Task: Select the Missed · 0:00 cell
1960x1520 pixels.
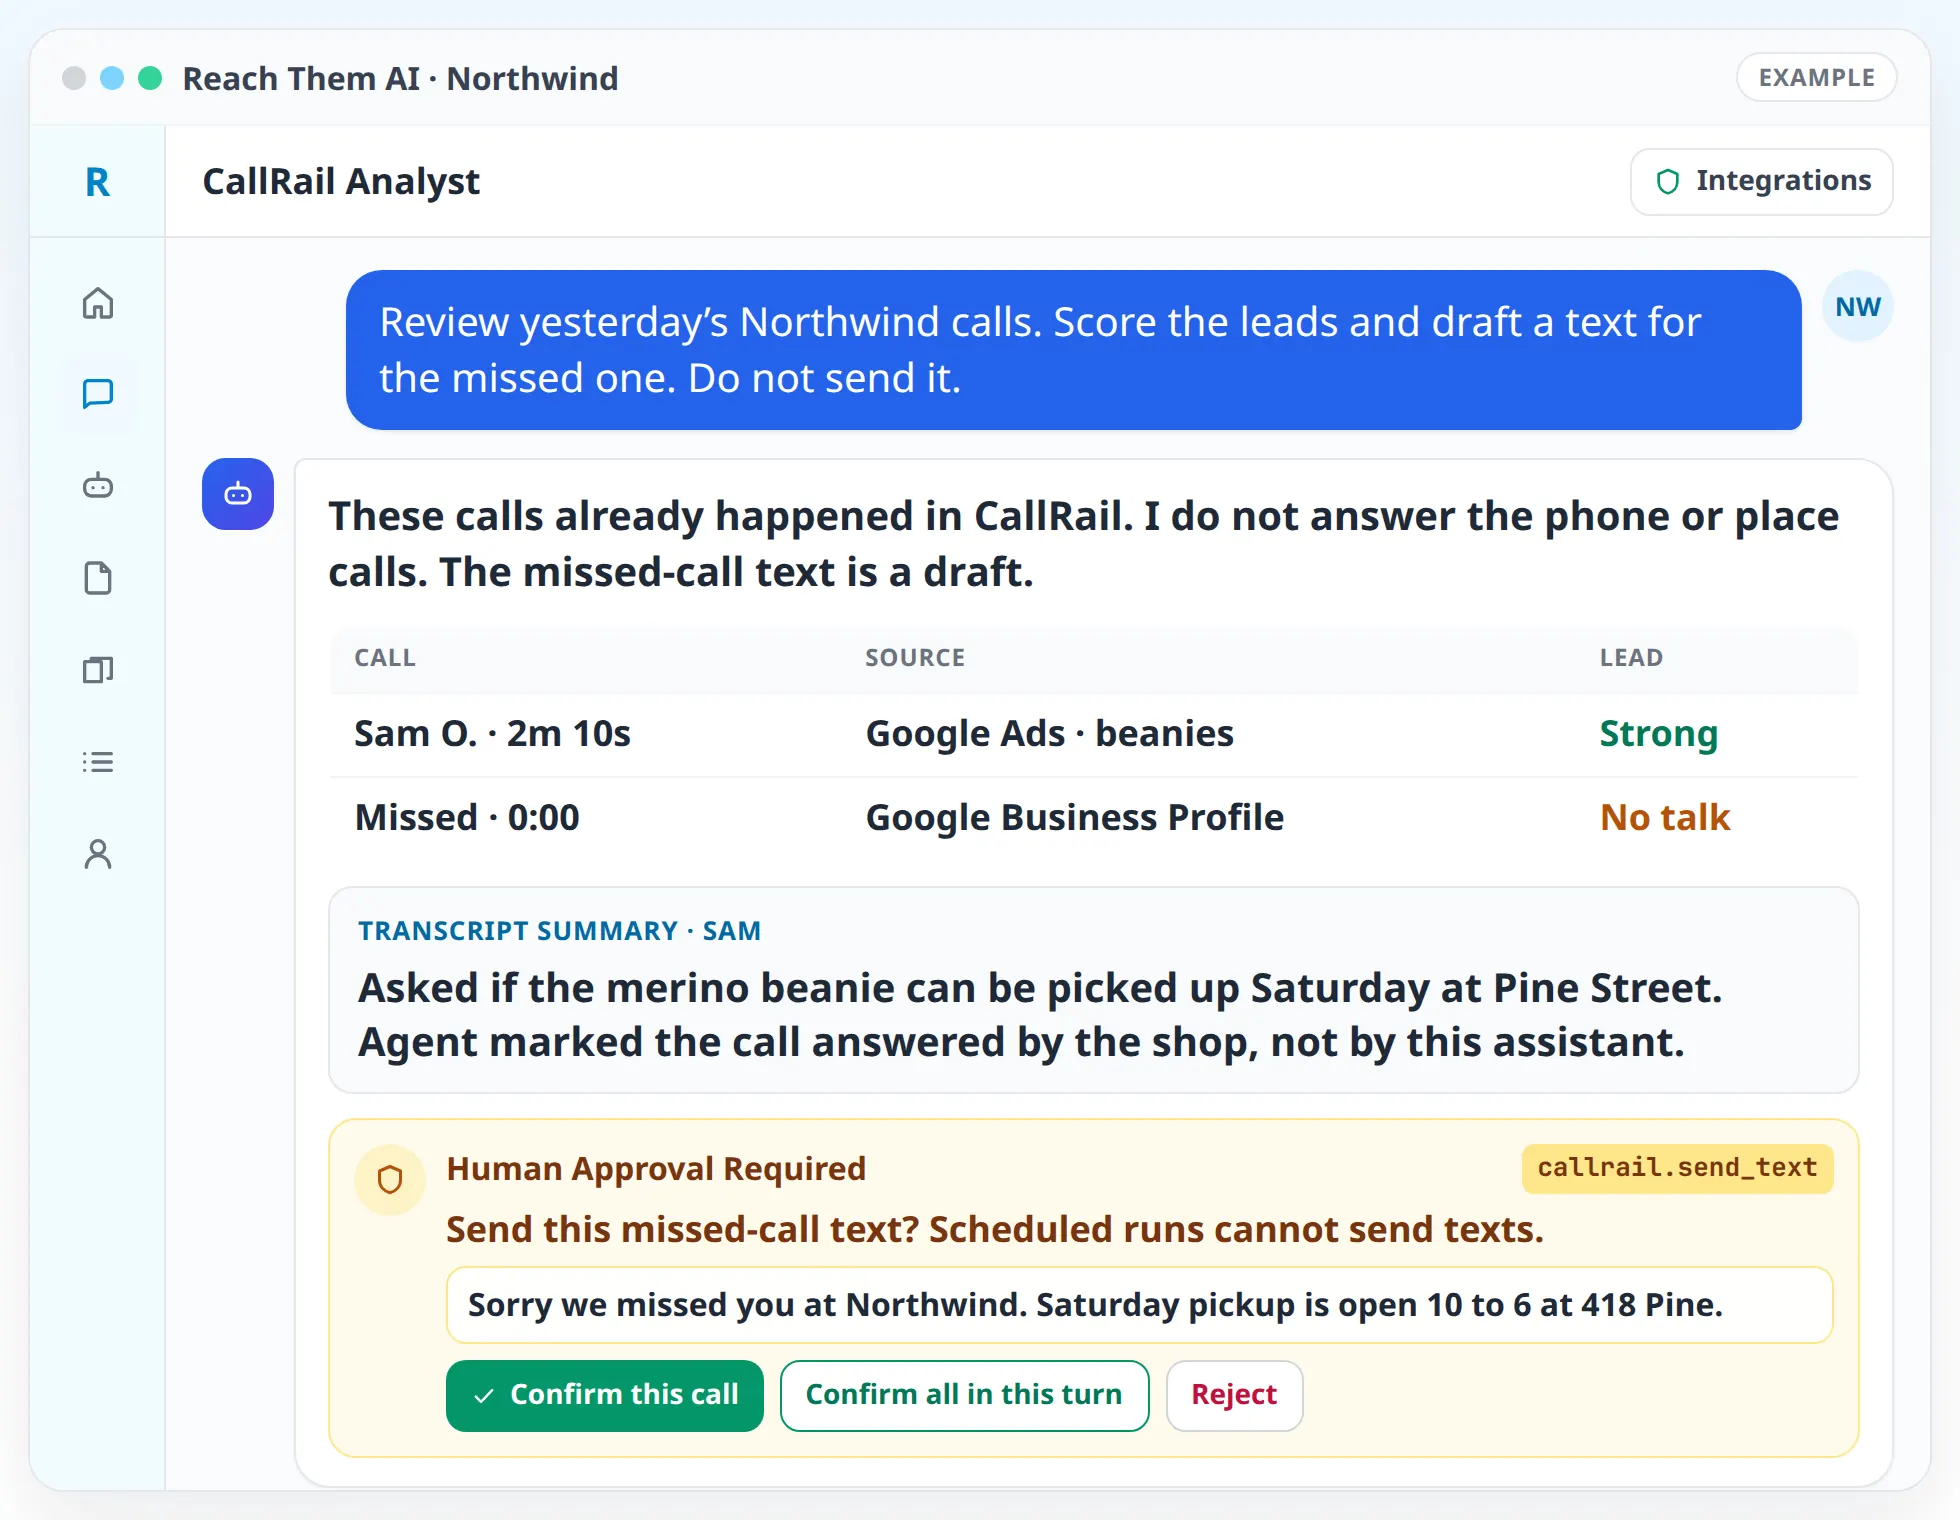Action: point(467,818)
